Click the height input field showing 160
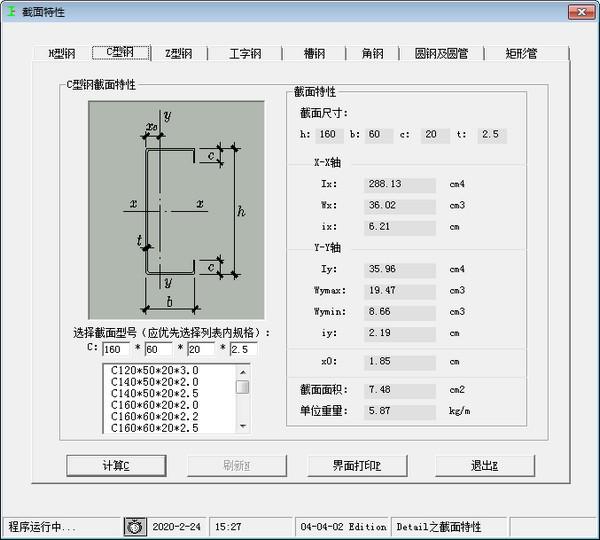 point(120,349)
